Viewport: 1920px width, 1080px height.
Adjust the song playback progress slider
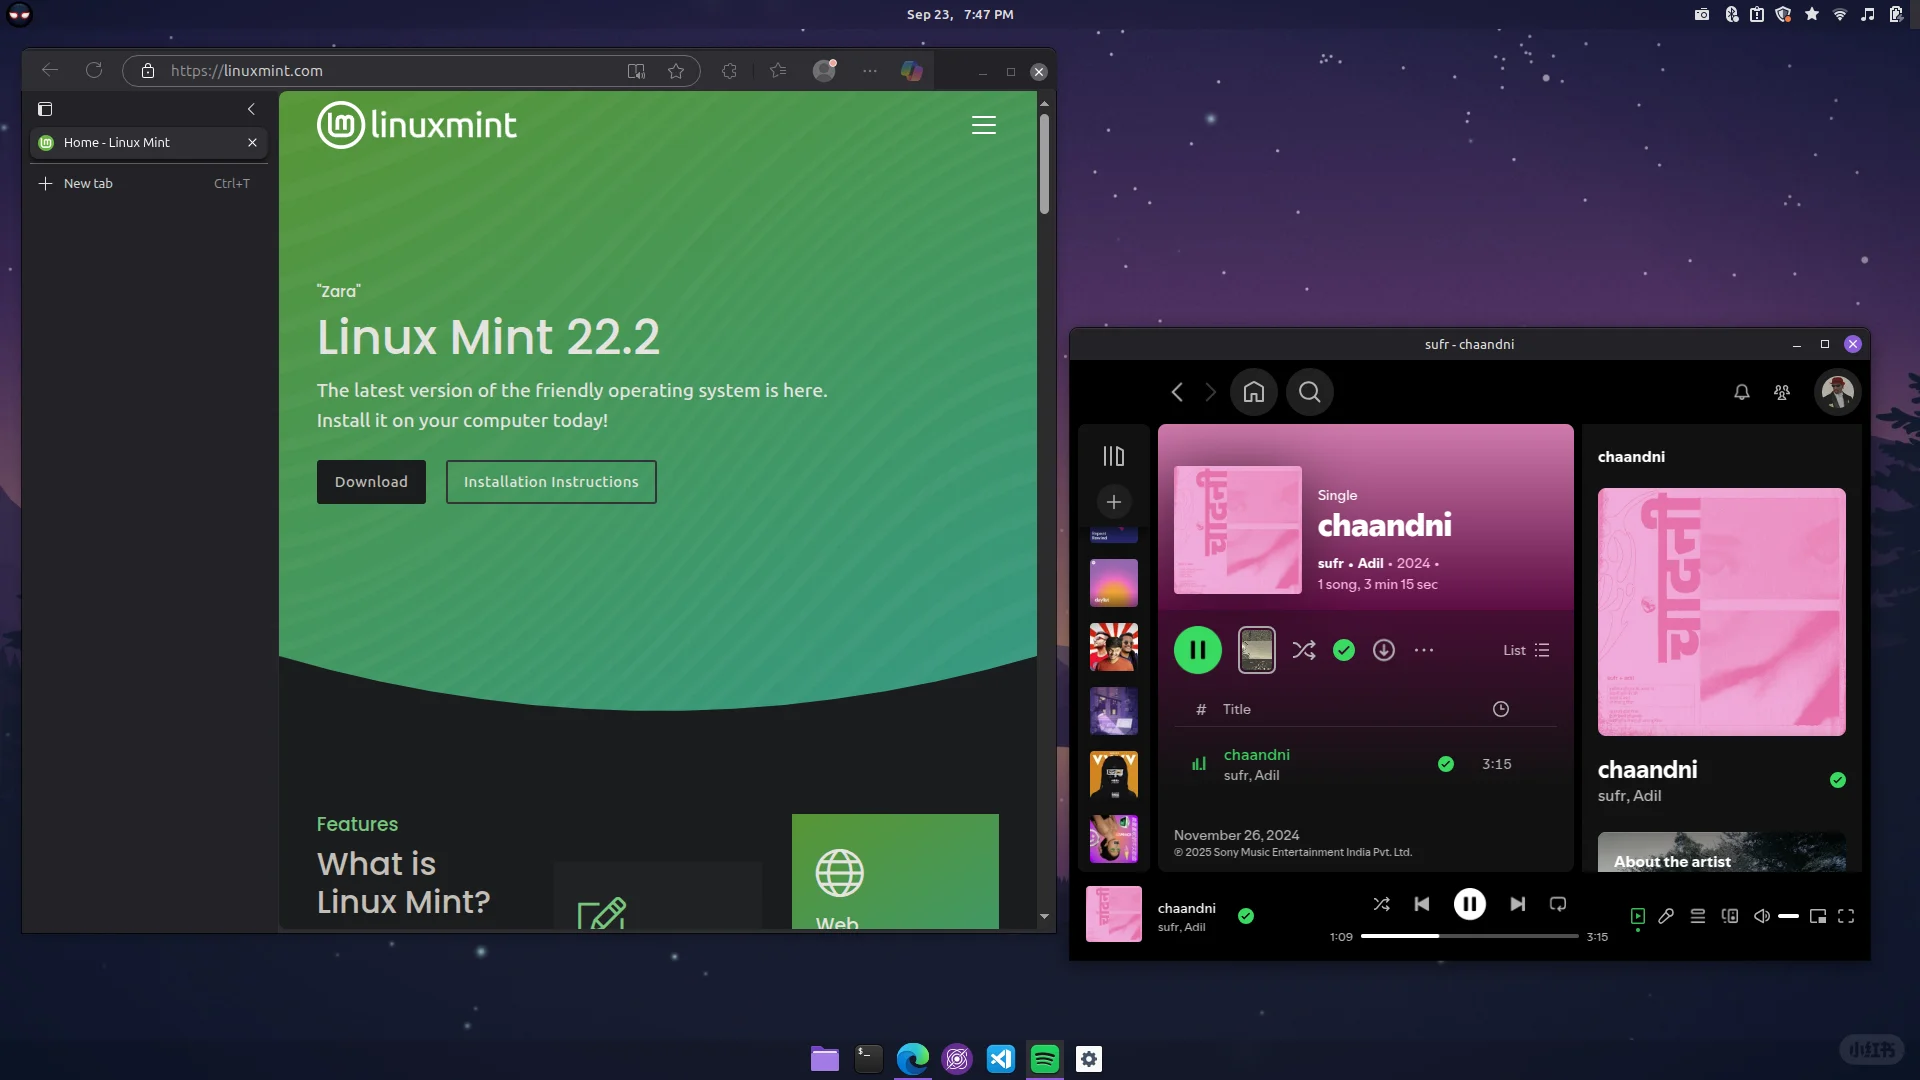pyautogui.click(x=1466, y=936)
